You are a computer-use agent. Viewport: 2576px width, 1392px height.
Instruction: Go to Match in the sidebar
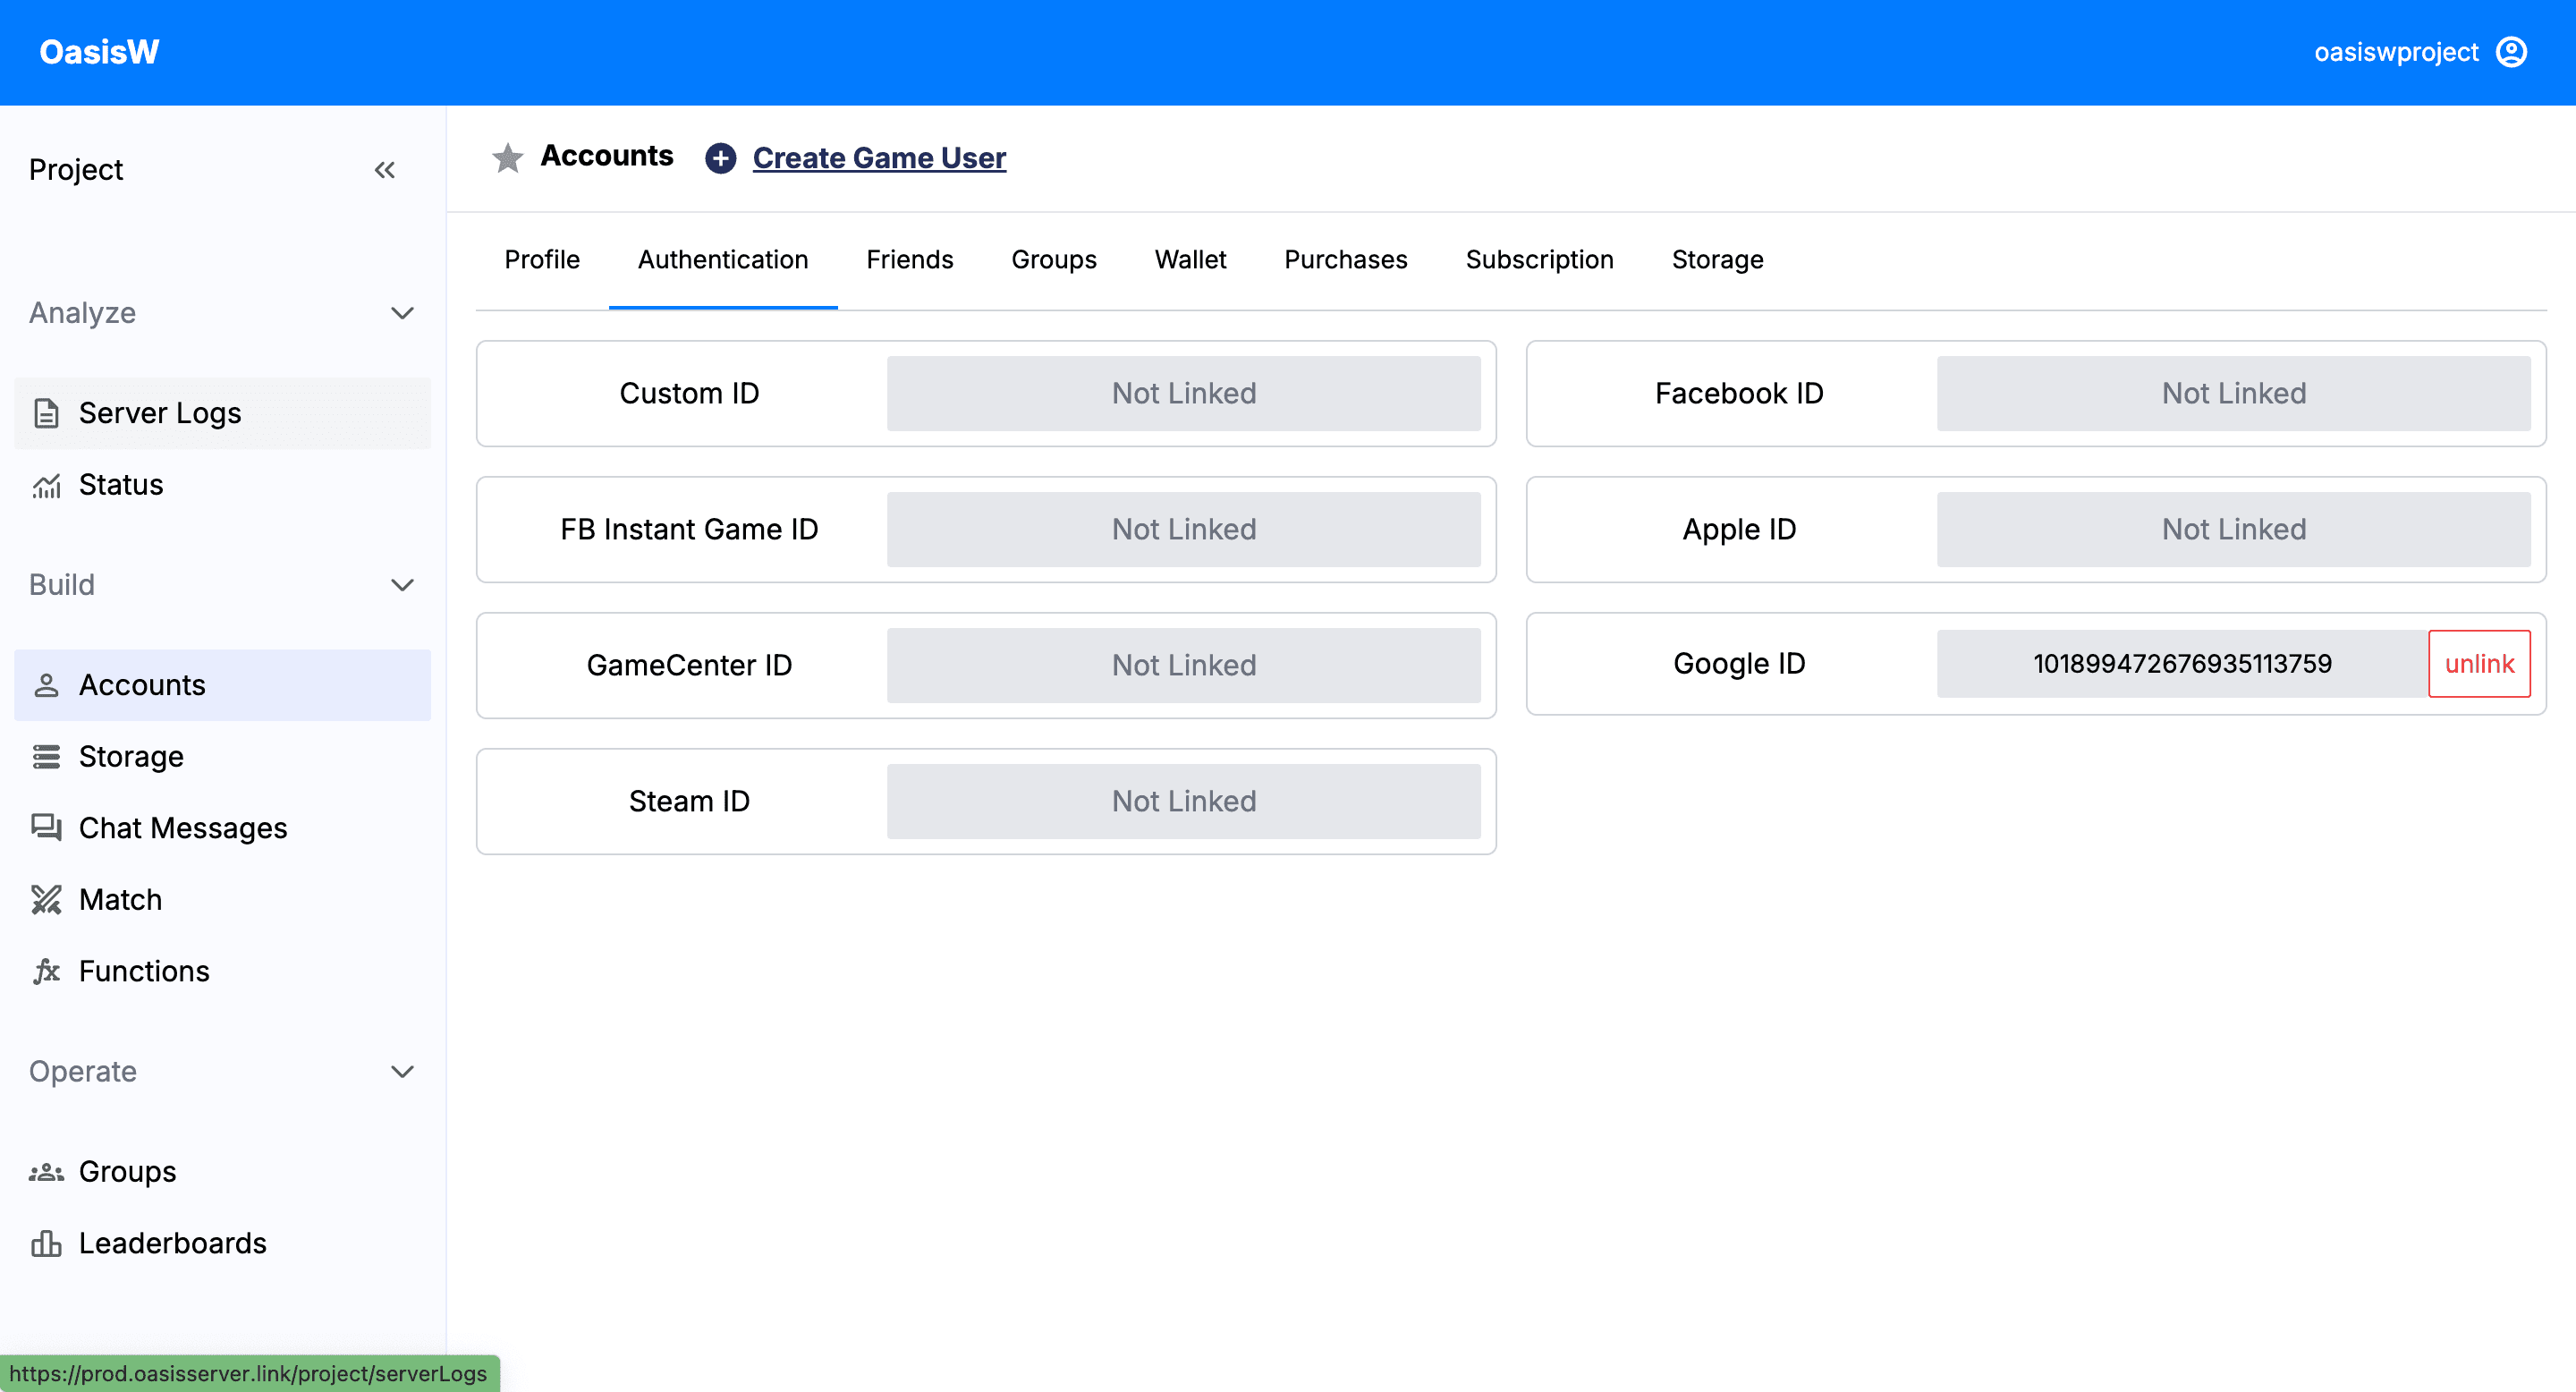point(222,900)
